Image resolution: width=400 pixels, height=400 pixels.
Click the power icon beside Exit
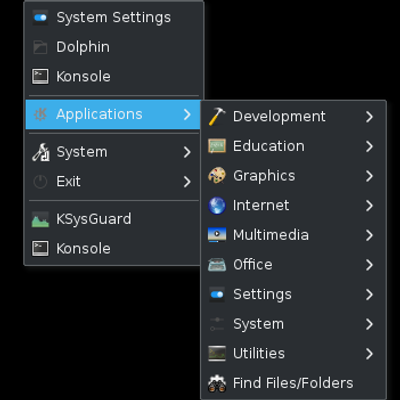(x=40, y=182)
